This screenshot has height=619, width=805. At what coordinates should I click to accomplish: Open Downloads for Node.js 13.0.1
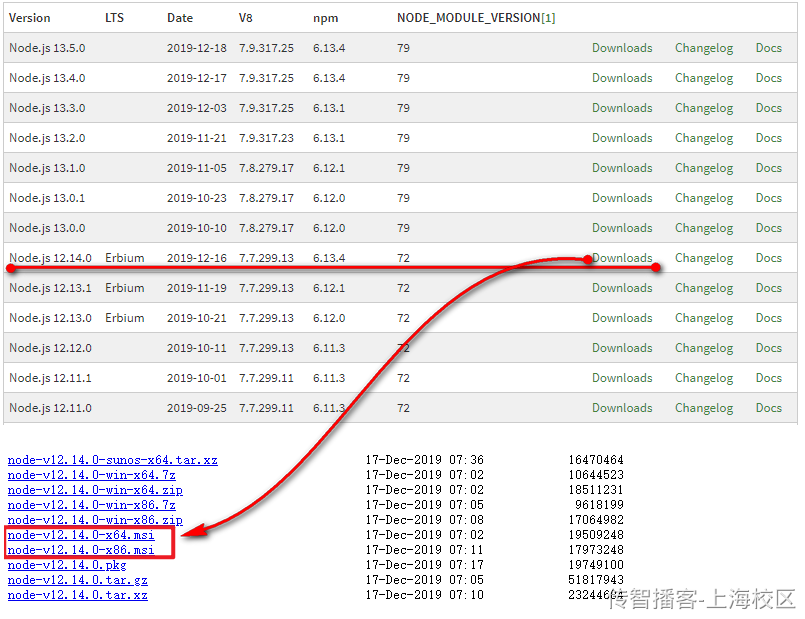click(x=622, y=198)
